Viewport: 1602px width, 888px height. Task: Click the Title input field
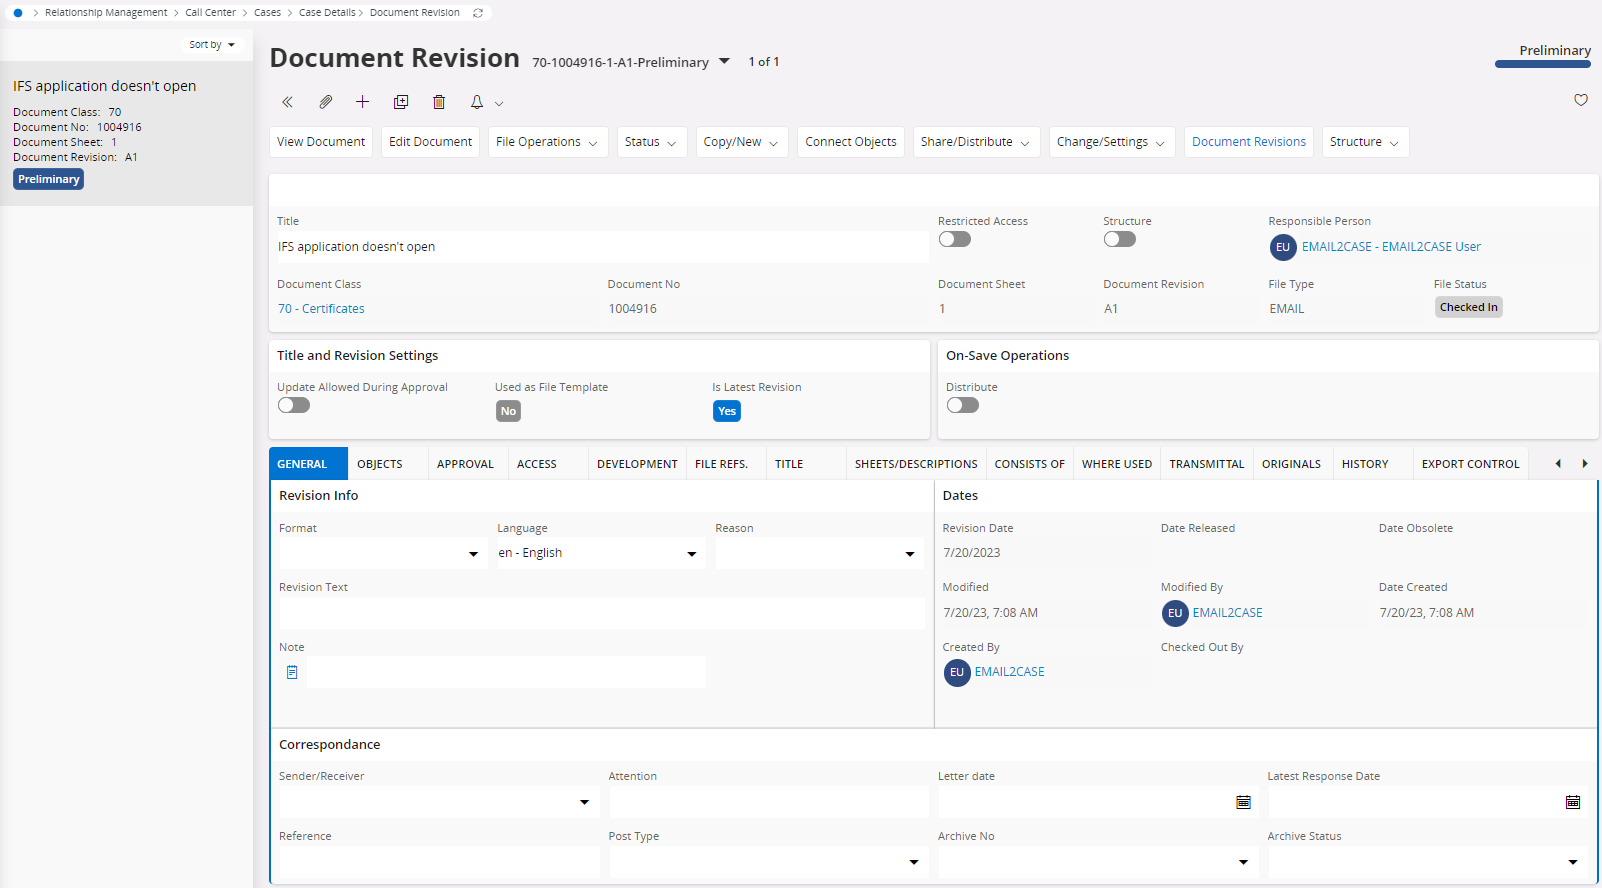click(x=603, y=247)
